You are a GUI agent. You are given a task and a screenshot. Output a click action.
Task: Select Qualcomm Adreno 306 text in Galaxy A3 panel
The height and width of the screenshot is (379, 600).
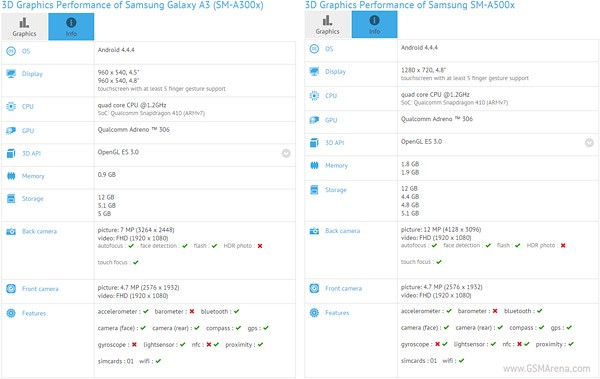[134, 129]
